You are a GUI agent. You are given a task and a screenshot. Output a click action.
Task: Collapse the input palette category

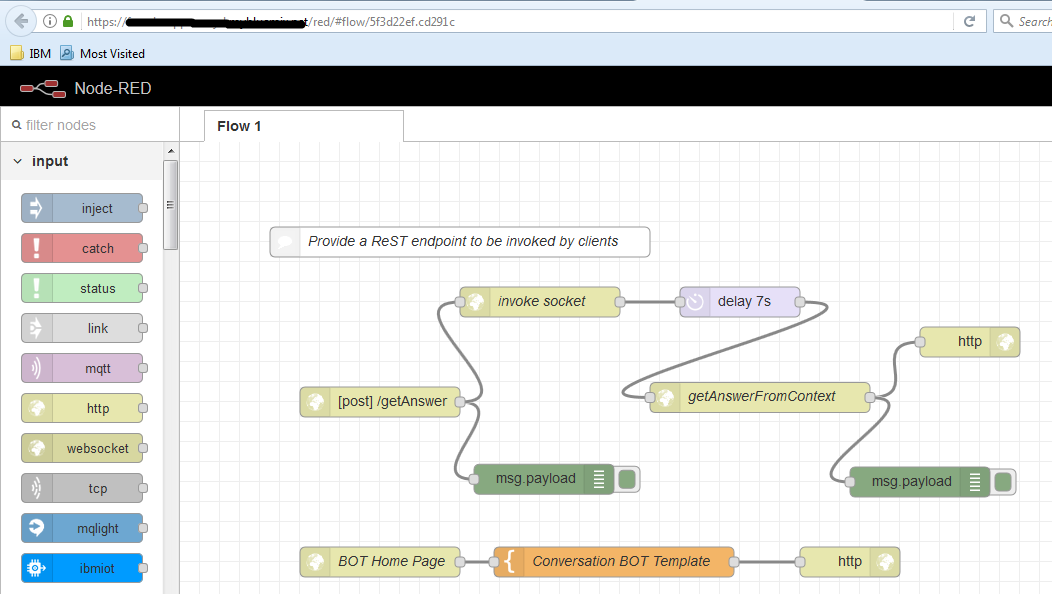pyautogui.click(x=18, y=161)
